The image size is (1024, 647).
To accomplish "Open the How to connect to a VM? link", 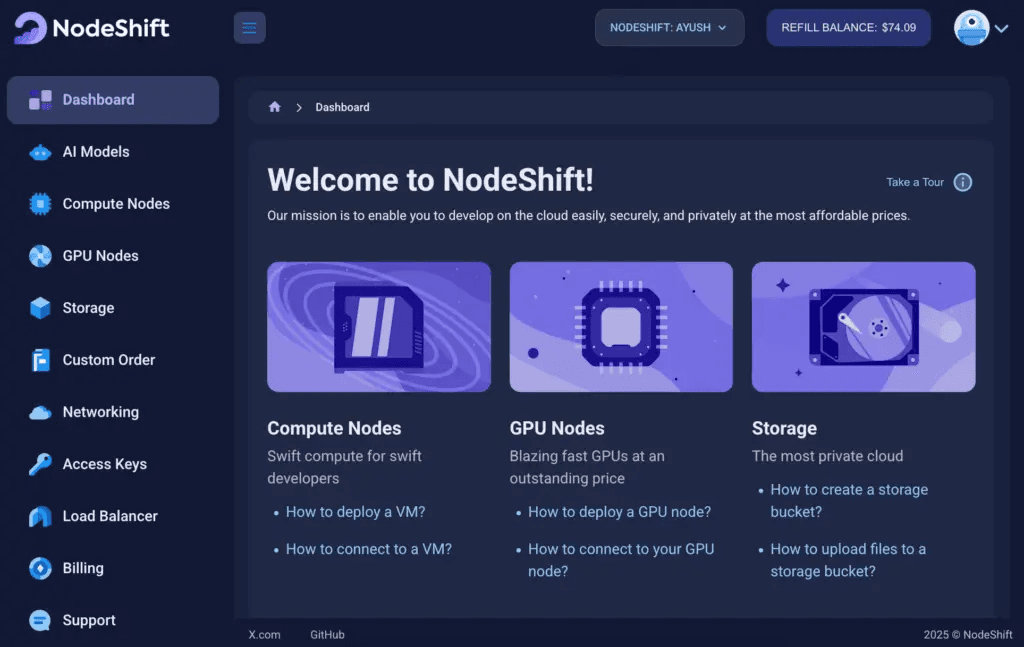I will (369, 549).
